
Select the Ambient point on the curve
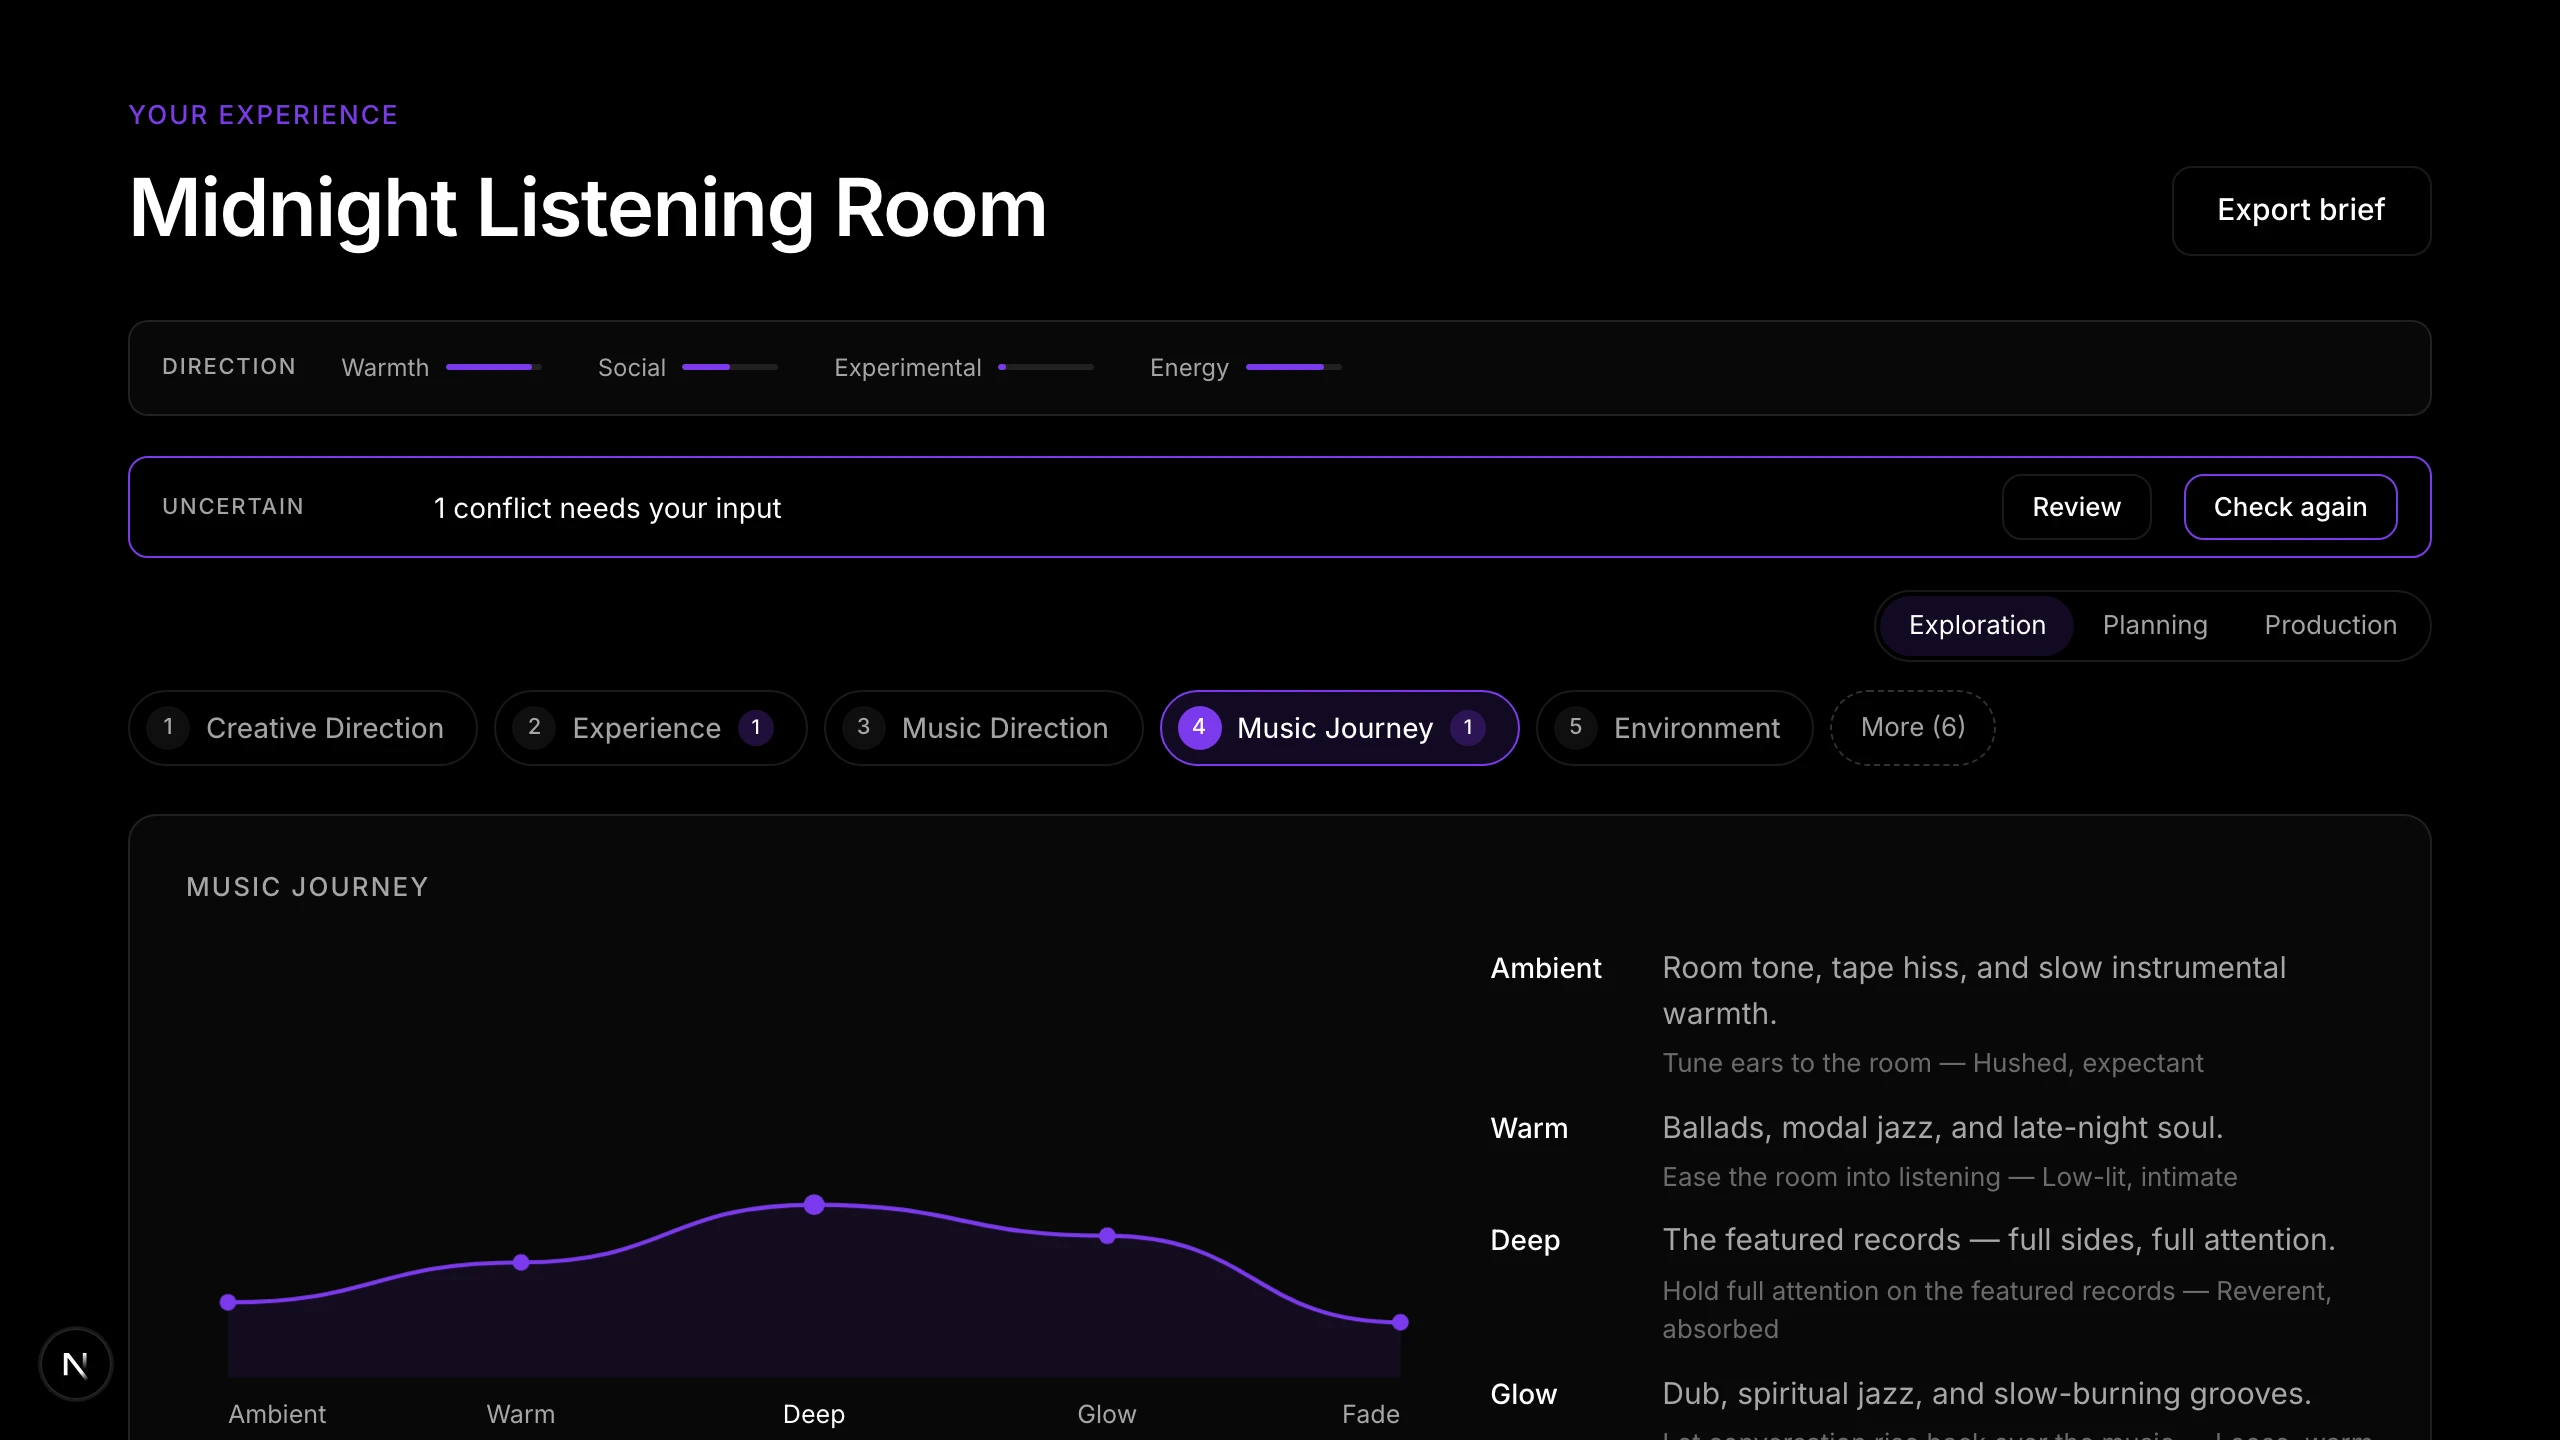click(228, 1302)
